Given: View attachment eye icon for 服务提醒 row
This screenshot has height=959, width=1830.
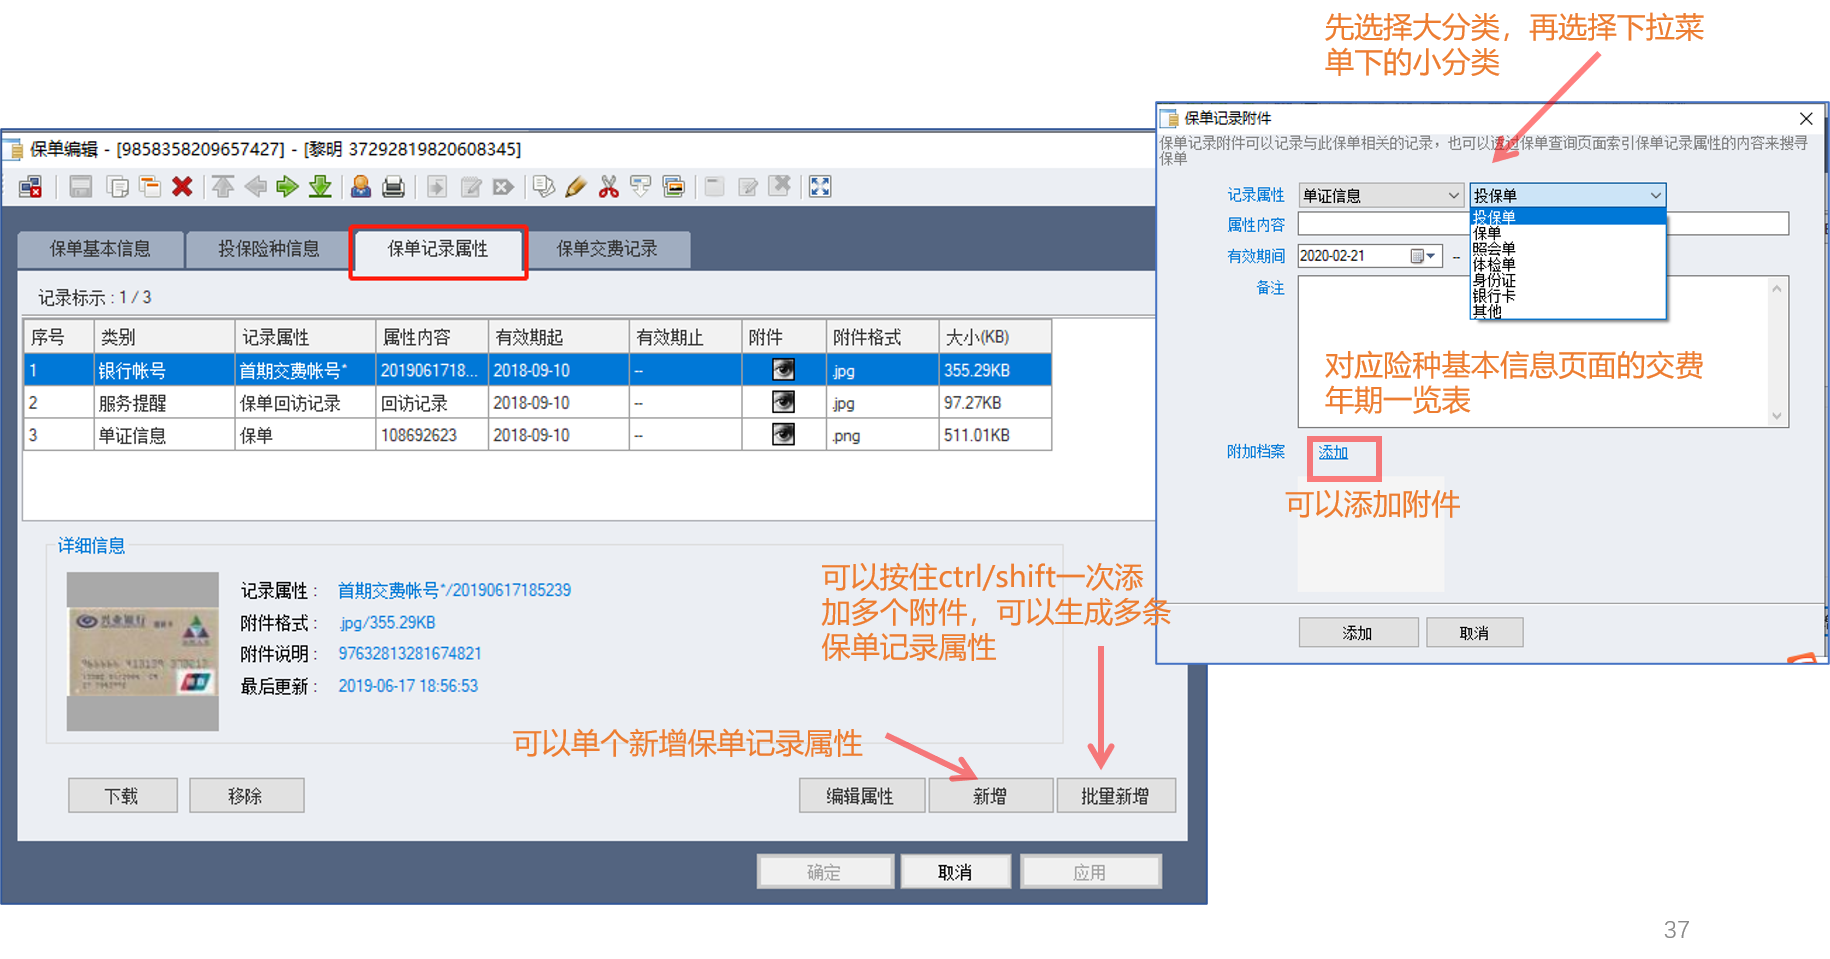Looking at the screenshot, I should coord(783,402).
